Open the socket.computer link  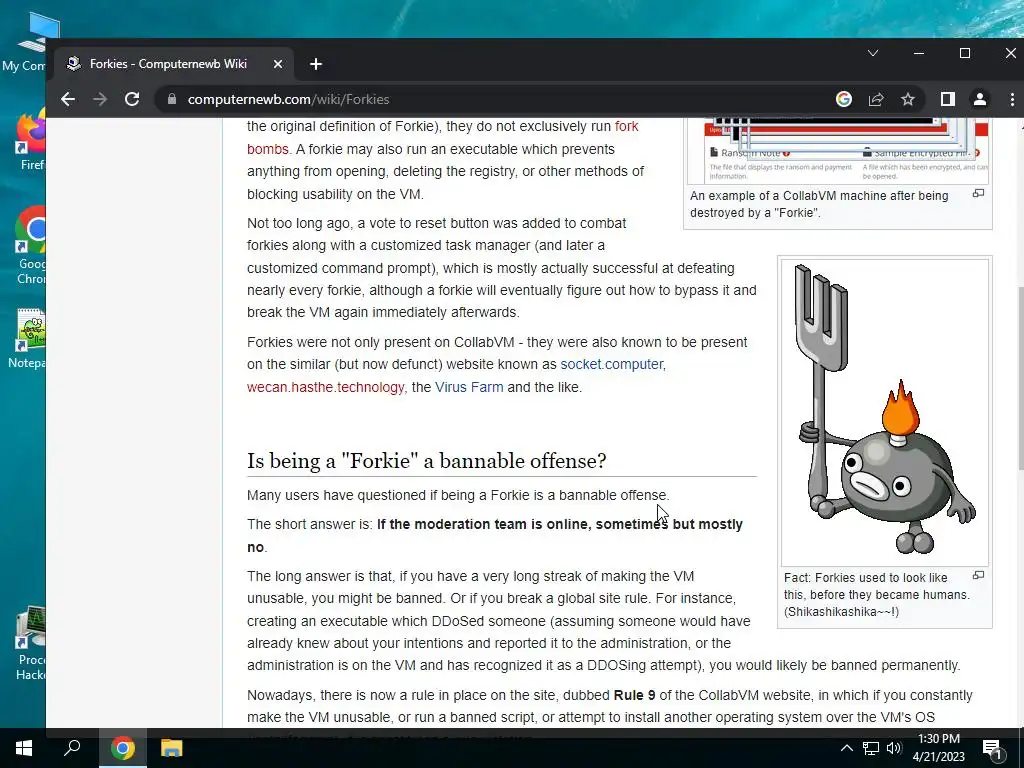click(611, 364)
